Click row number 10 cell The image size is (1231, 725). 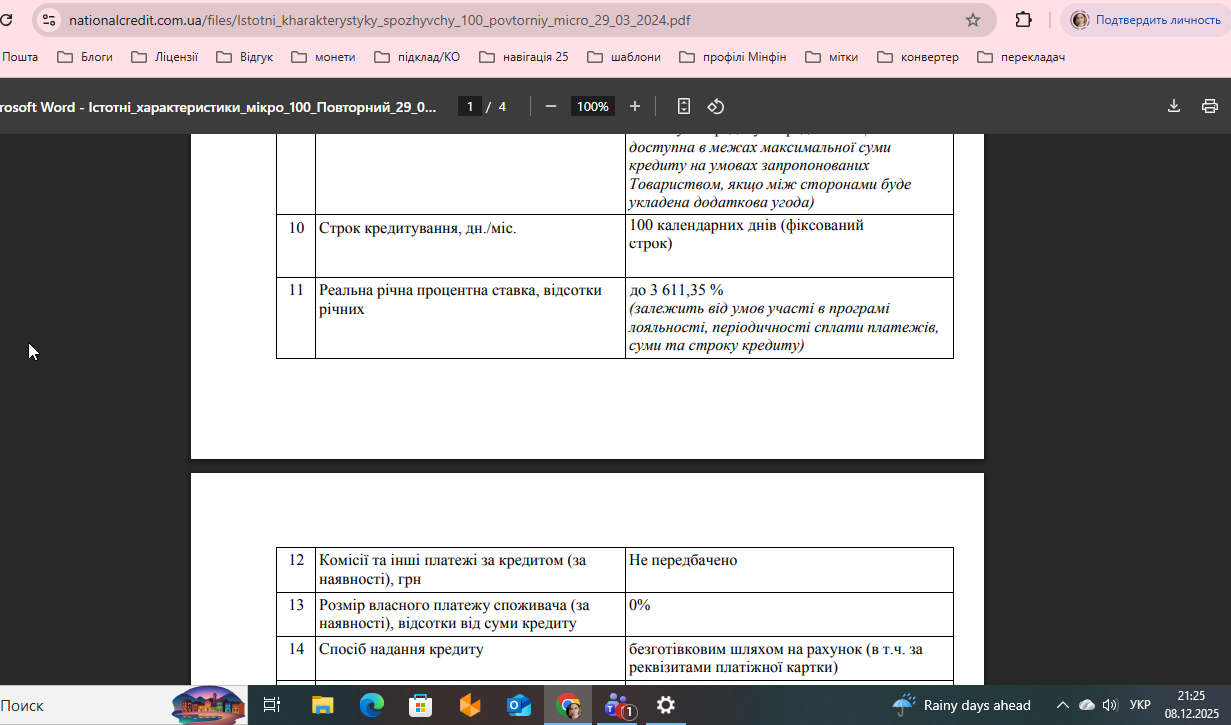click(296, 246)
